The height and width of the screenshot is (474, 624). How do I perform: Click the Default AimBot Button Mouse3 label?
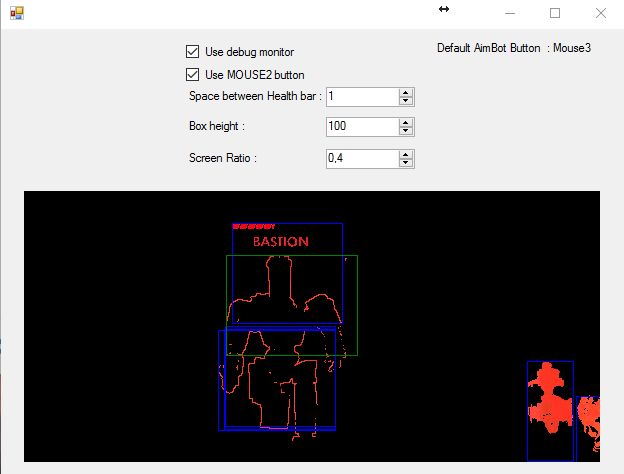514,48
